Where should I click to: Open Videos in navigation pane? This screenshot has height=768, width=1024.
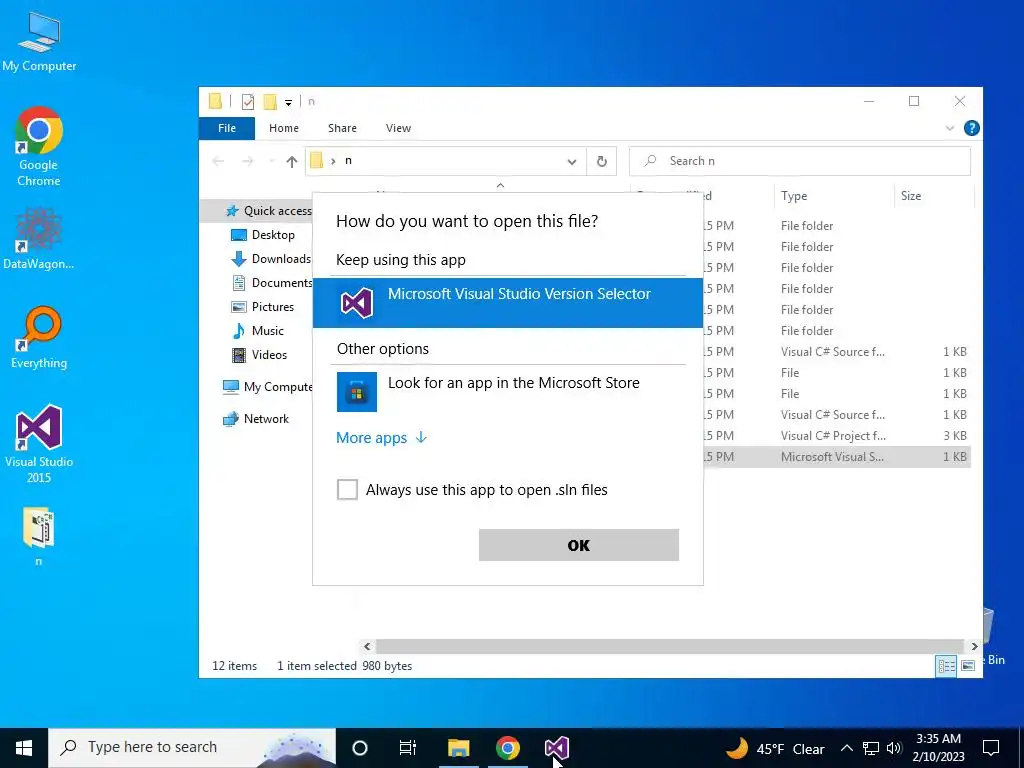coord(259,355)
